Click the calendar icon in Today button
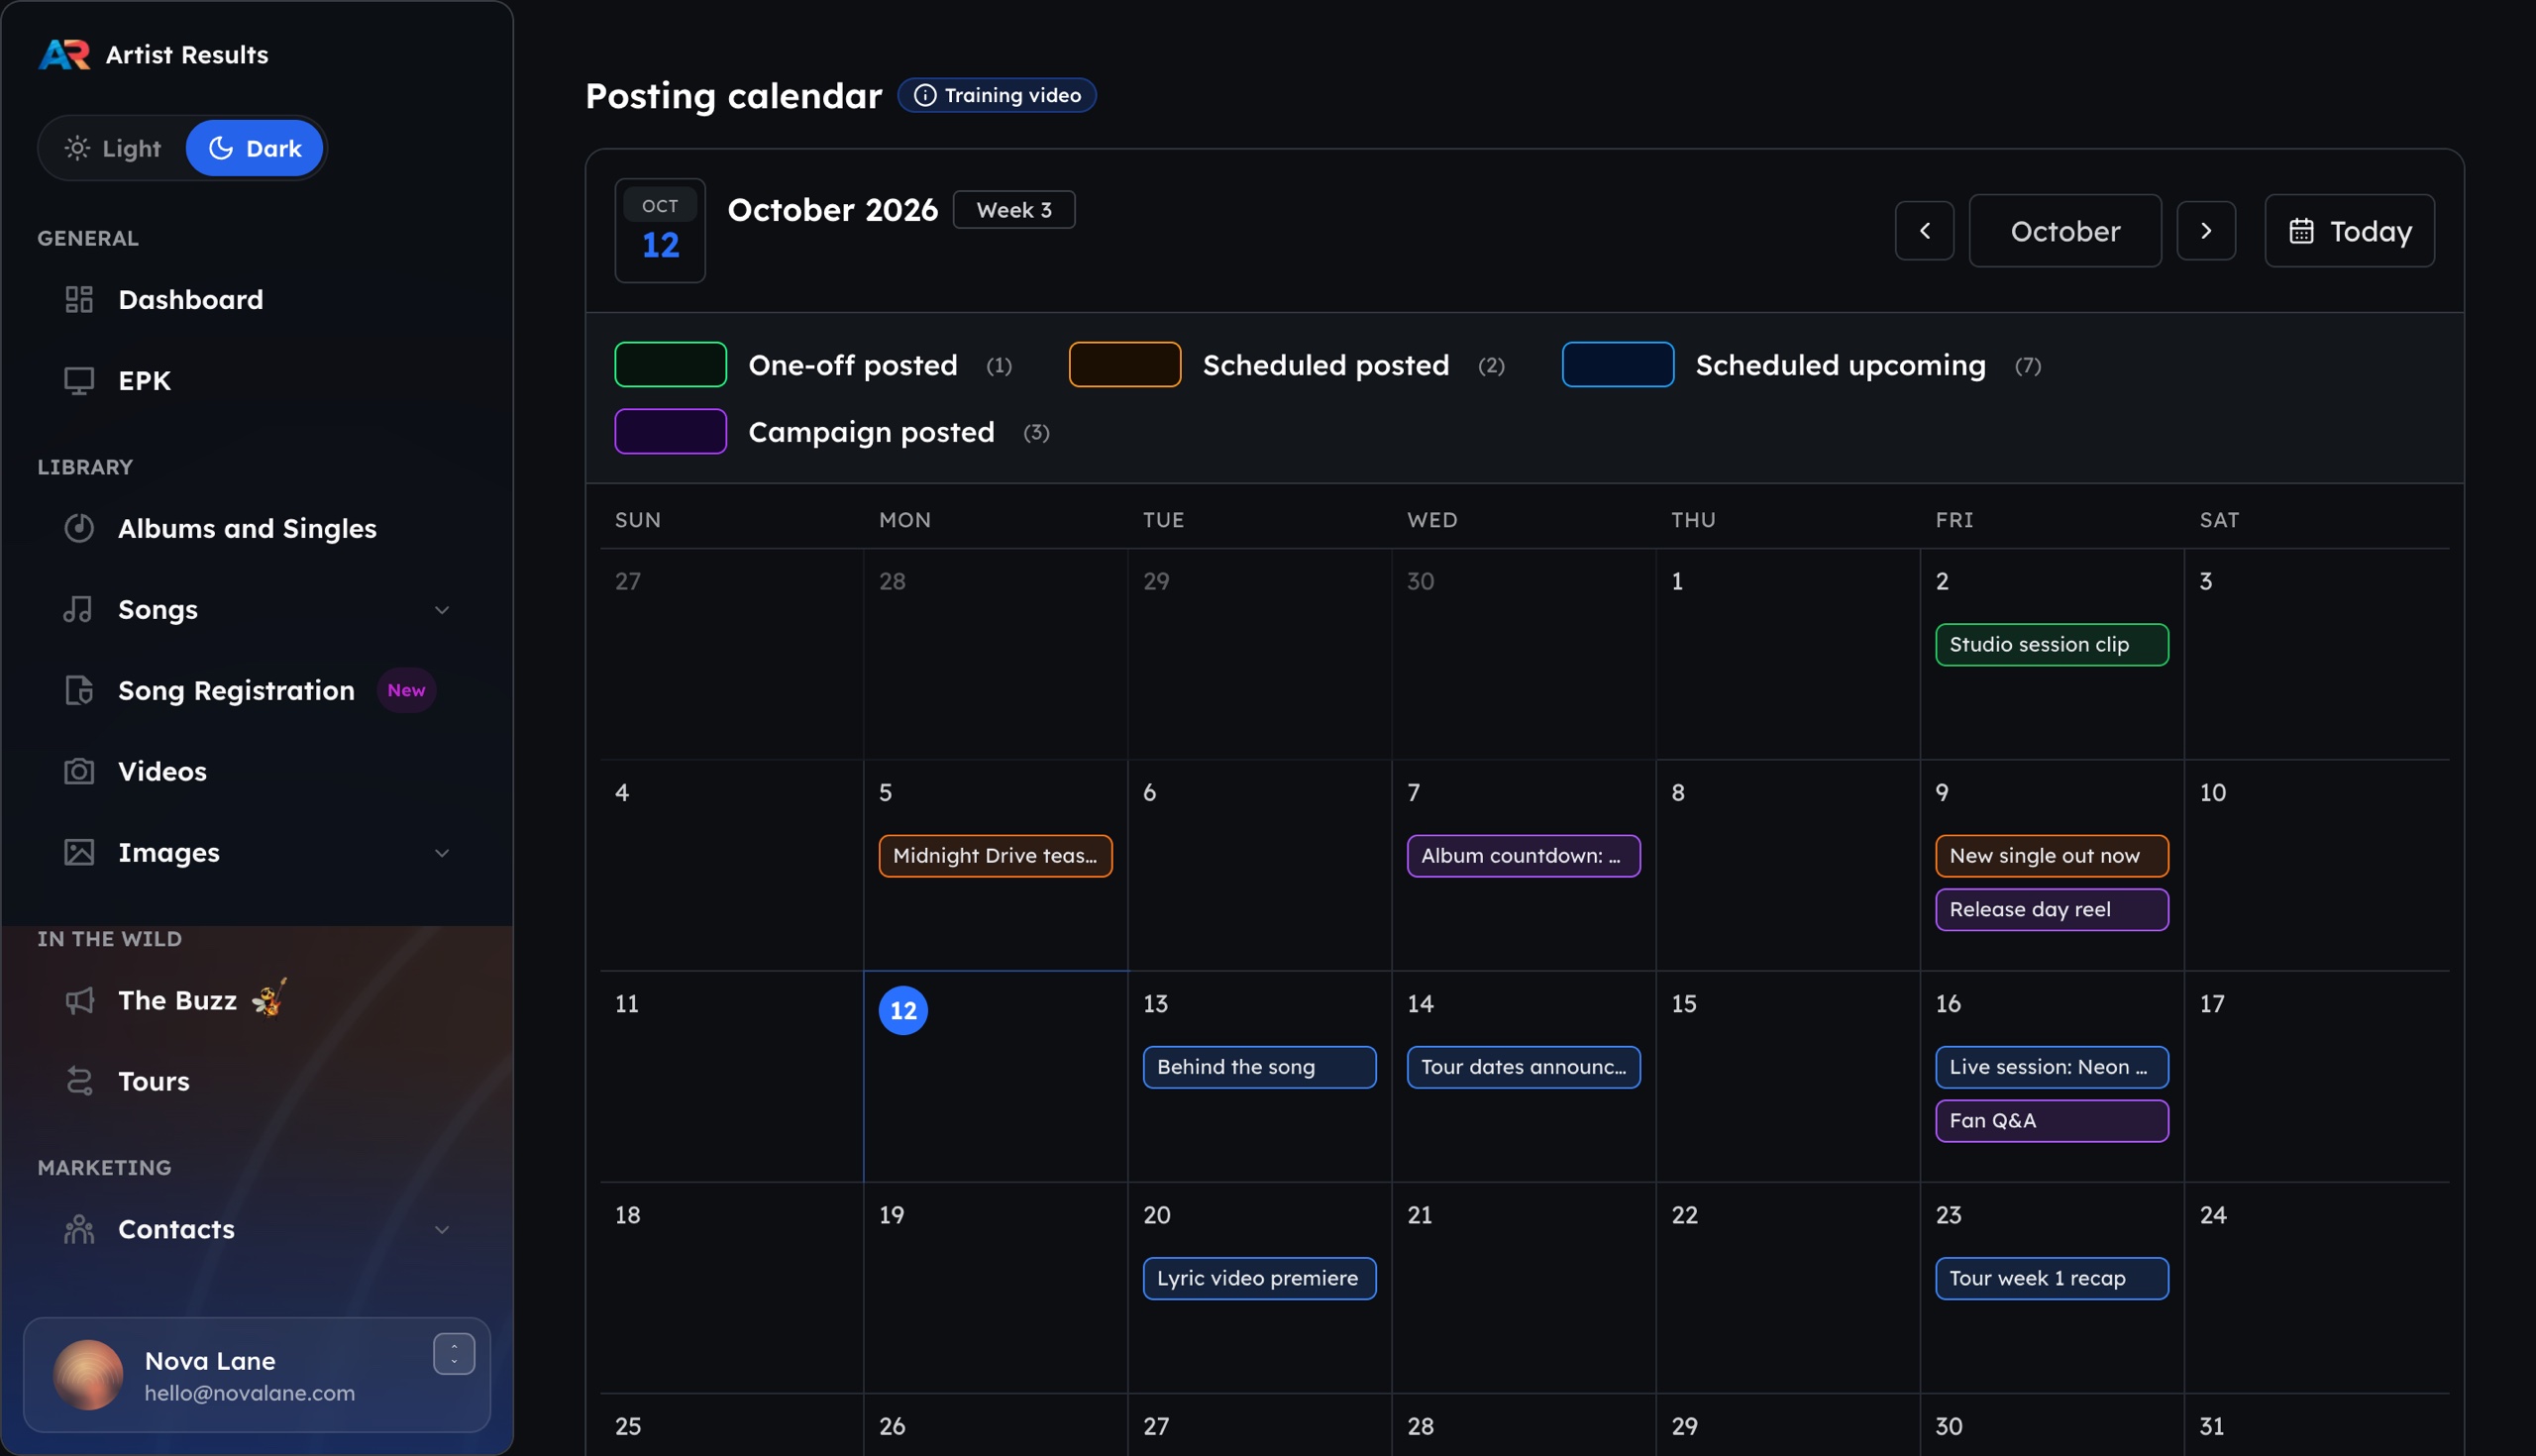The image size is (2536, 1456). coord(2301,231)
